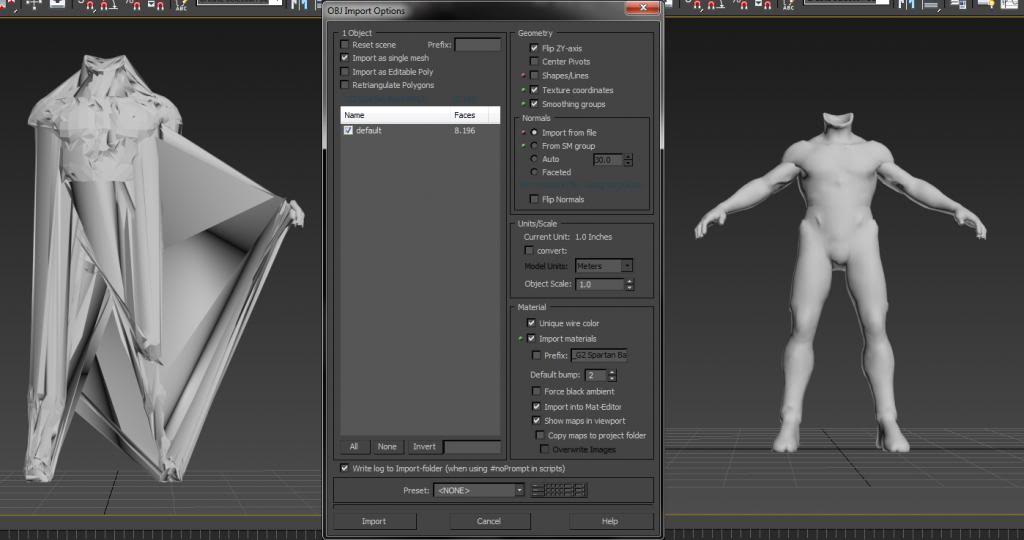This screenshot has width=1024, height=540.
Task: Uncheck Import as single mesh
Action: (x=345, y=57)
